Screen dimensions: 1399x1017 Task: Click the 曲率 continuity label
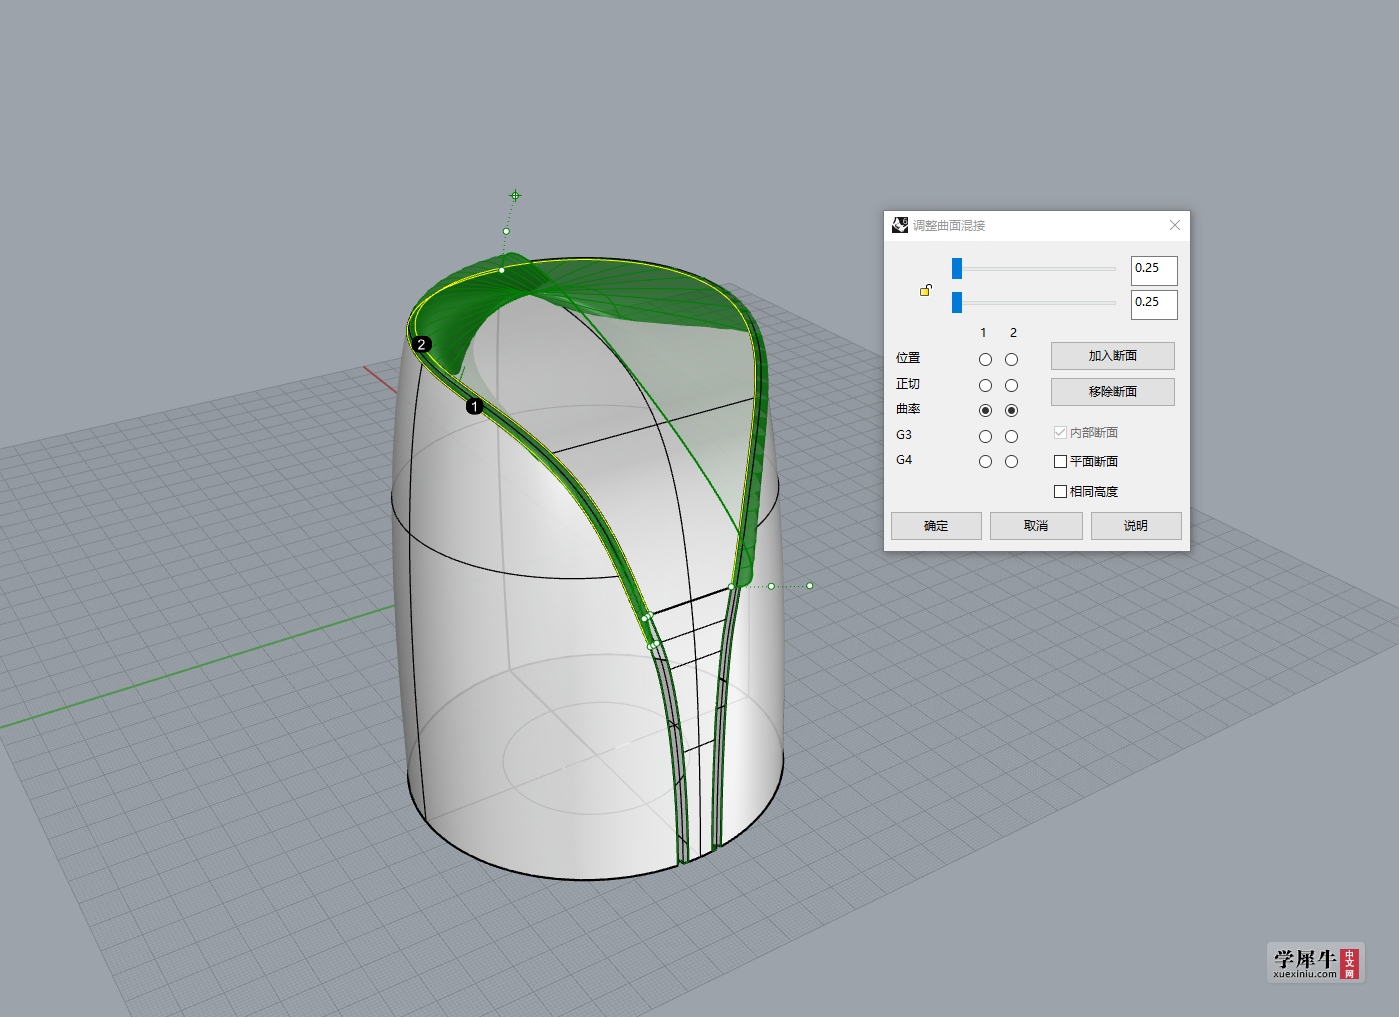point(908,409)
